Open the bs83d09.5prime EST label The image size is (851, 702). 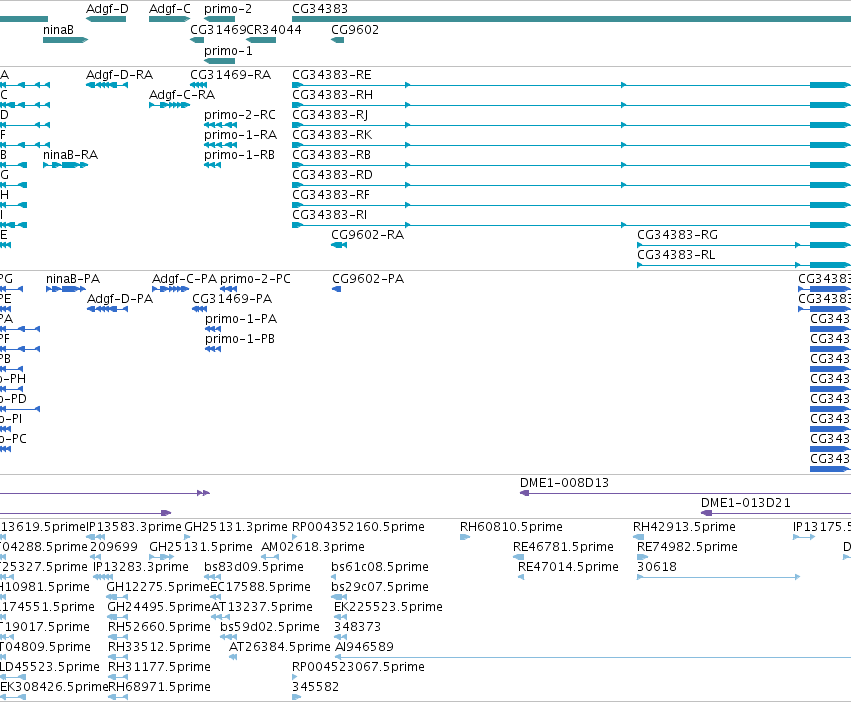point(254,568)
